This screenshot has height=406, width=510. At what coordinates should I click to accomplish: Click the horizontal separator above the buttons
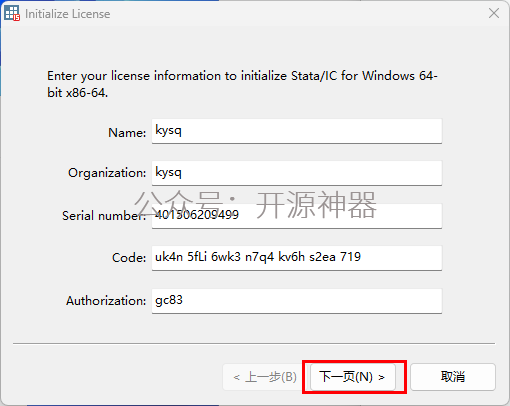[254, 343]
